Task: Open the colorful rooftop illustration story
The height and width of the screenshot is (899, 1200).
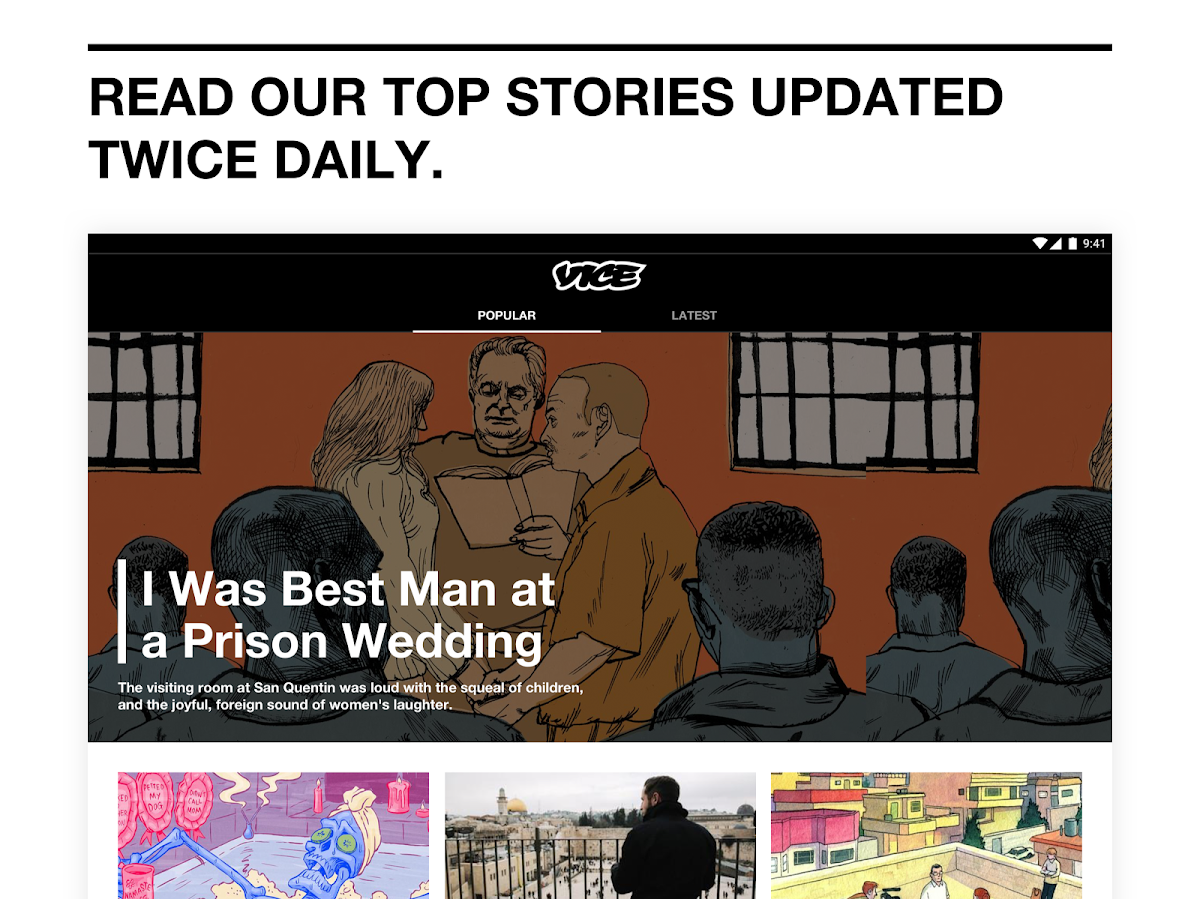Action: 926,835
